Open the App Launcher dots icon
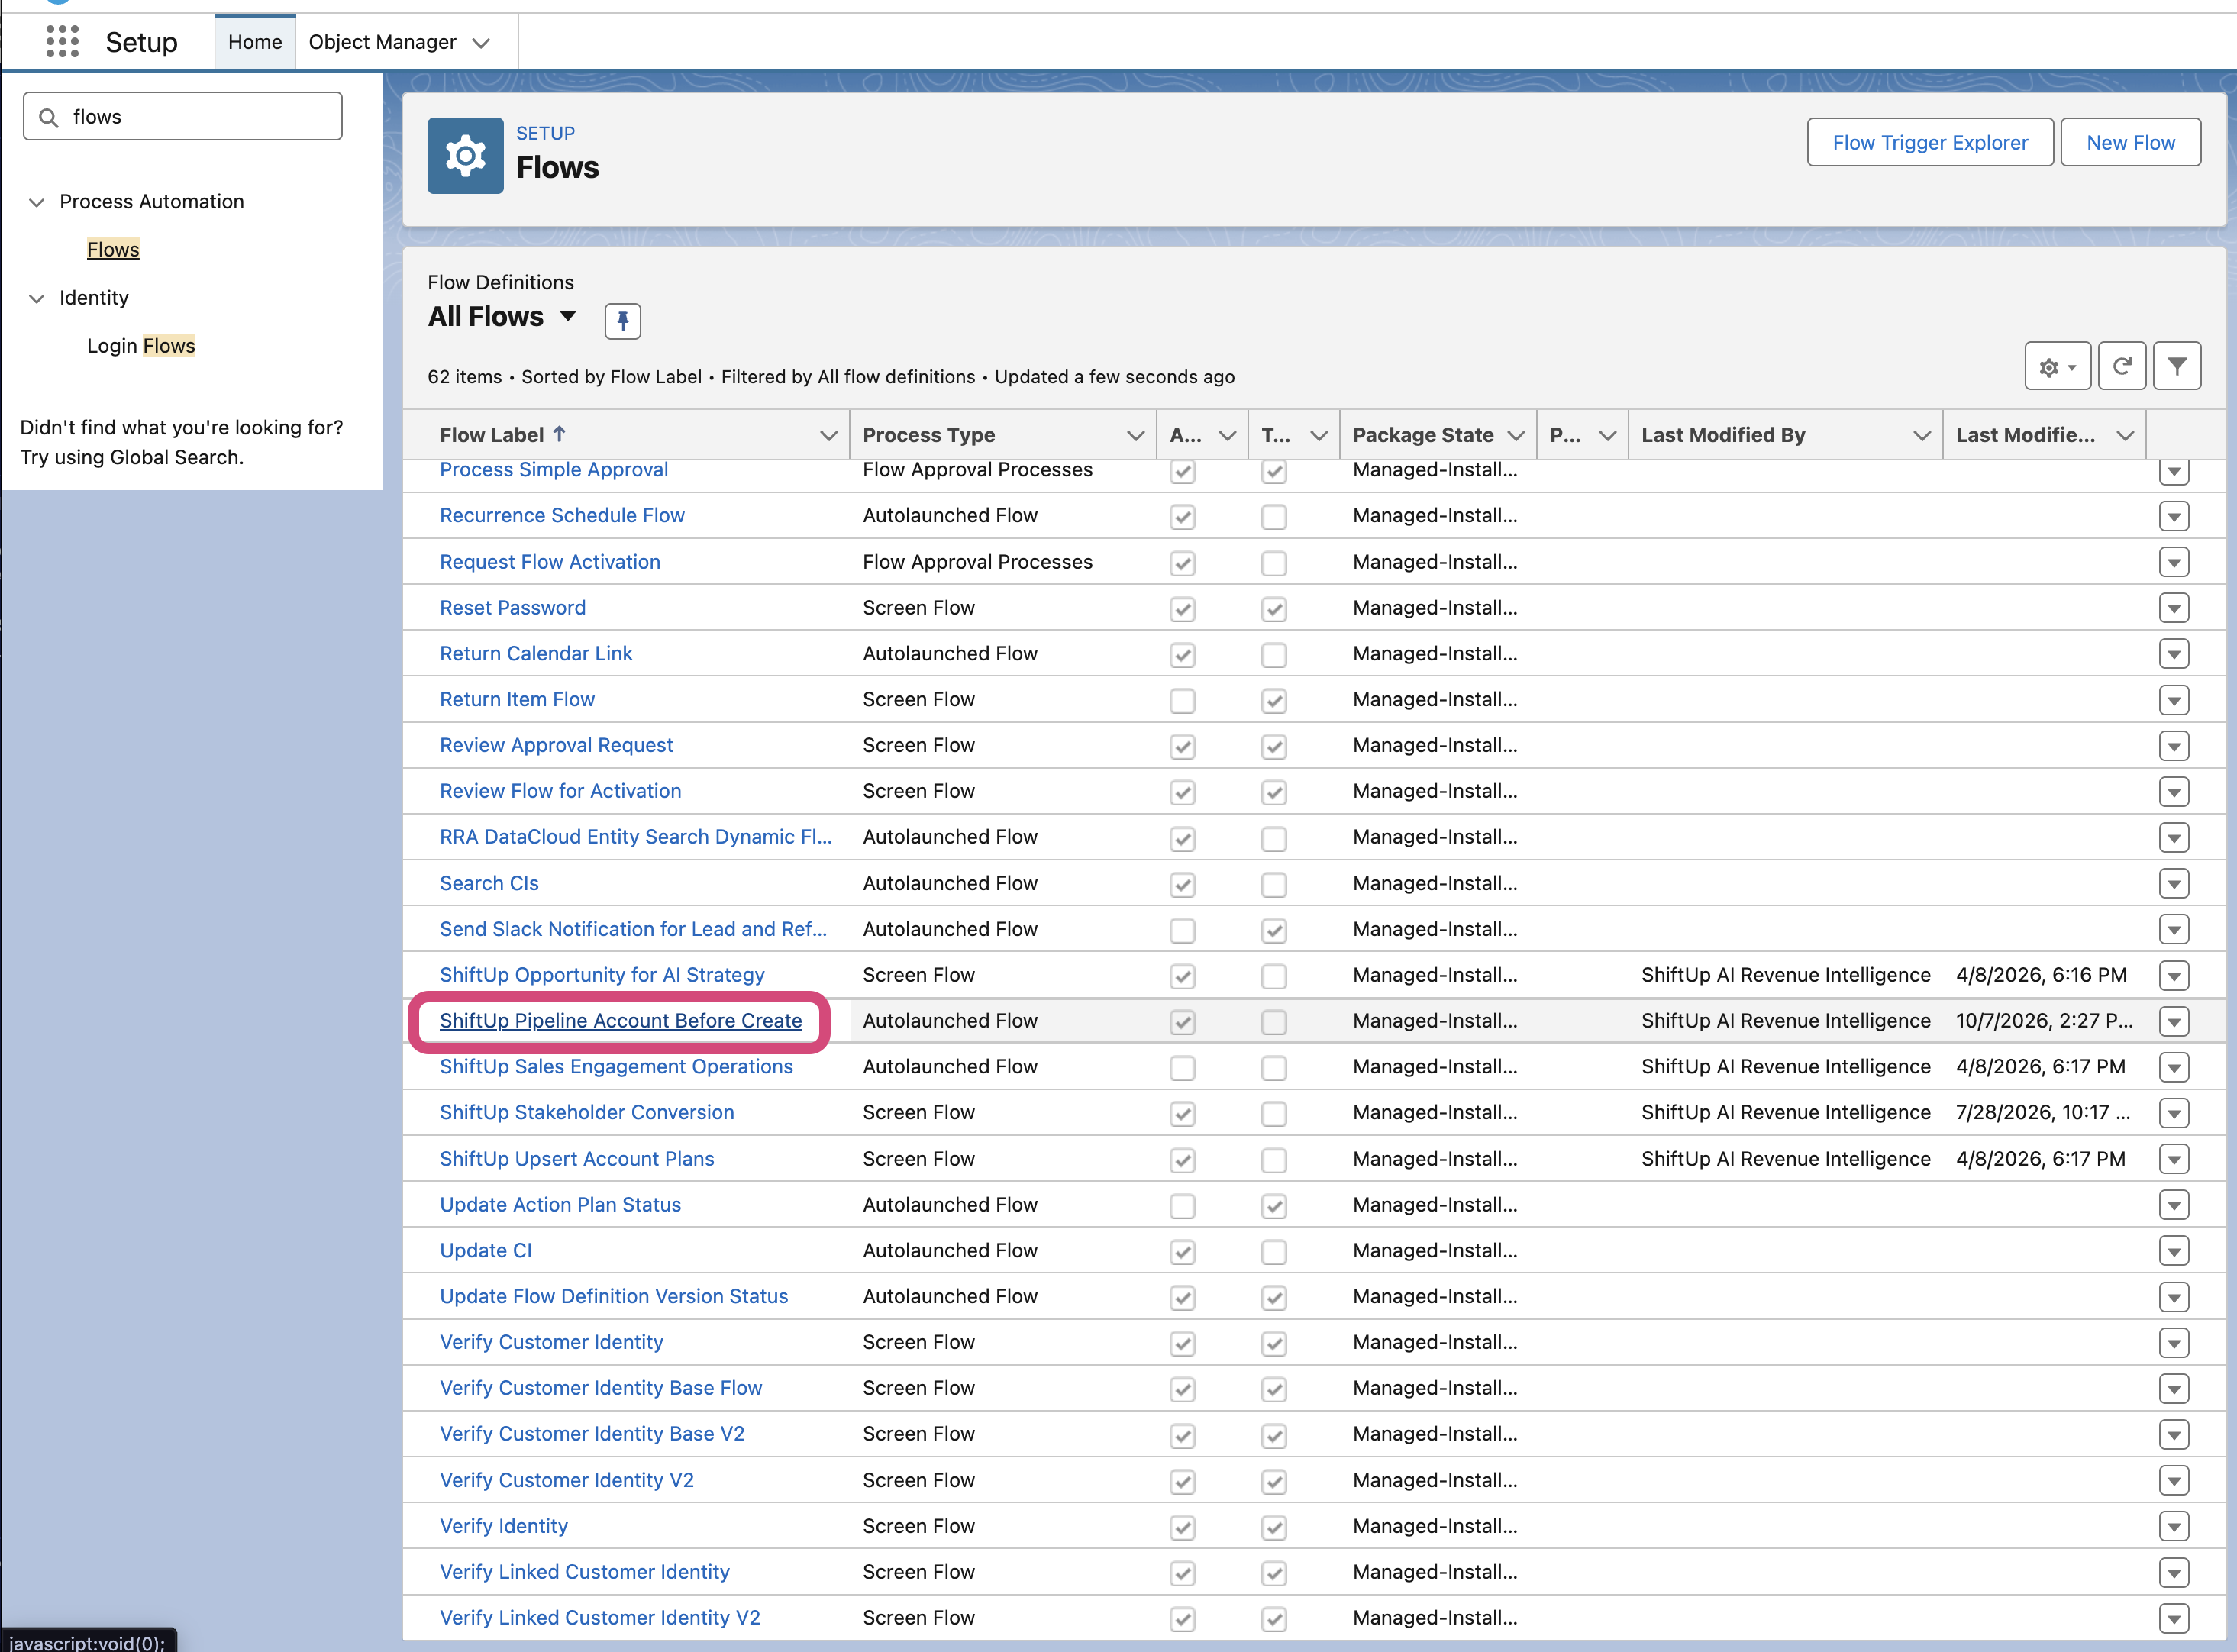 [x=62, y=42]
